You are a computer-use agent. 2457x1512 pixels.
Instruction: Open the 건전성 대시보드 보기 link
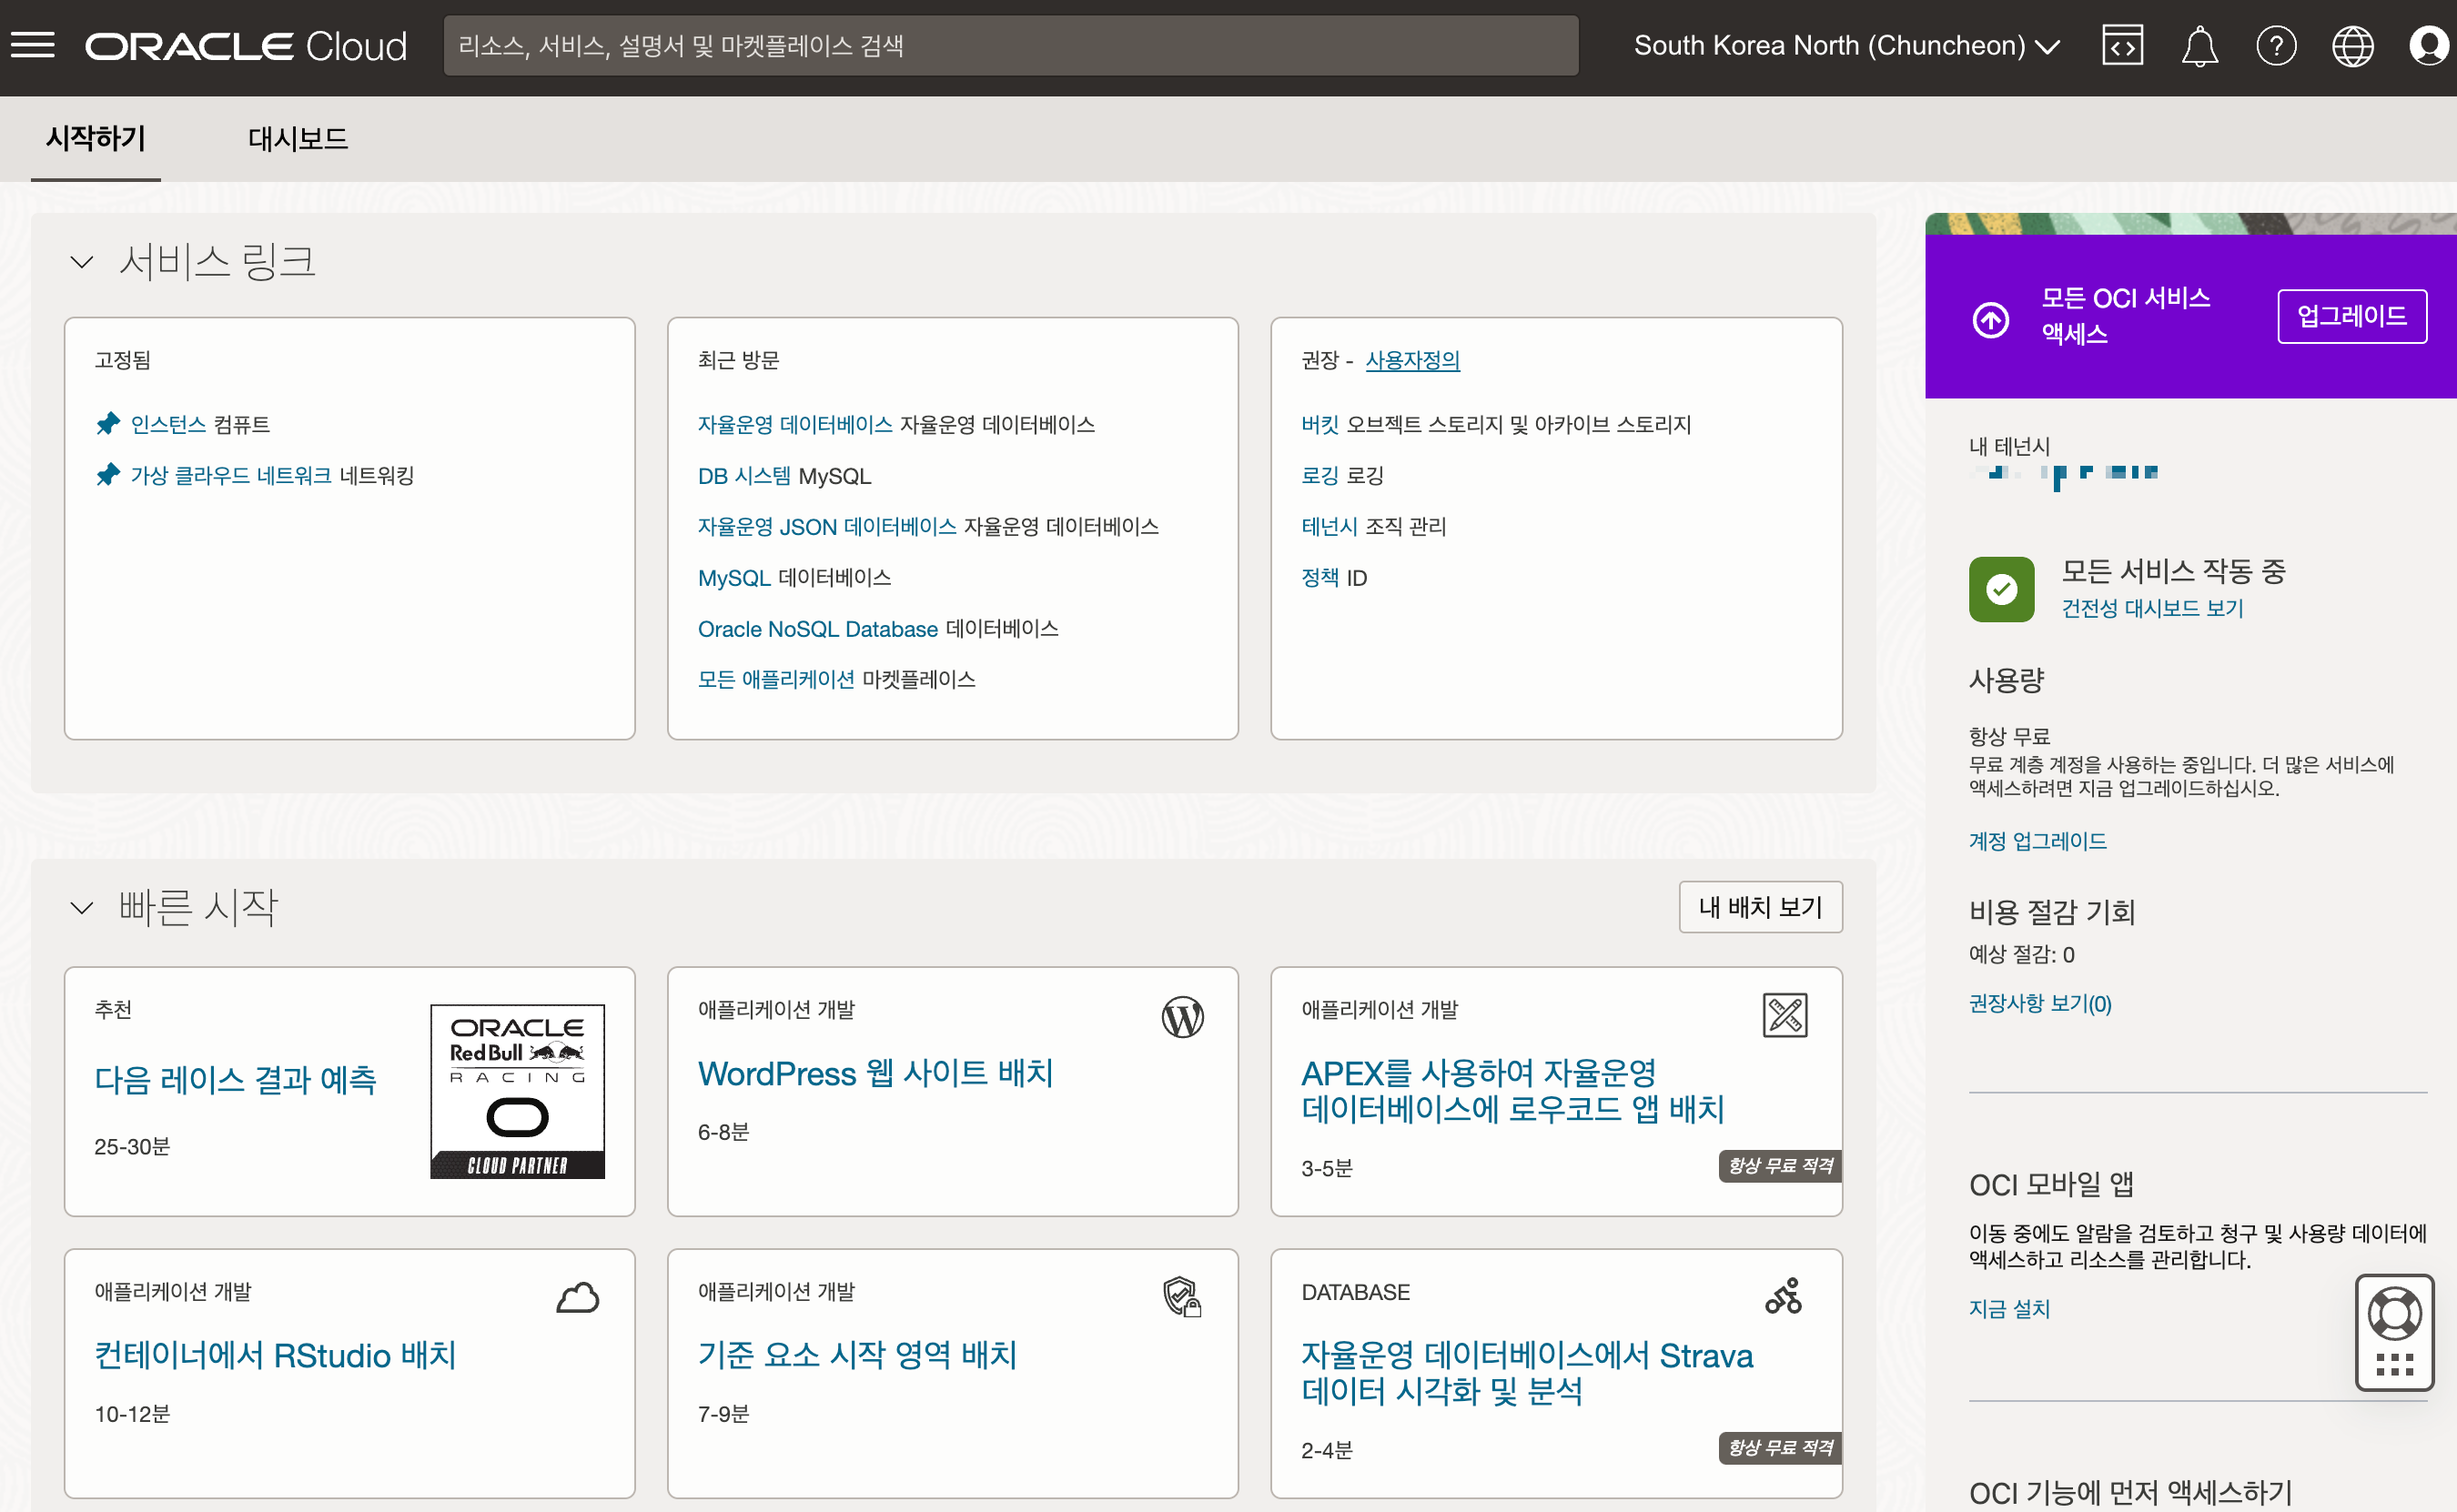2152,608
